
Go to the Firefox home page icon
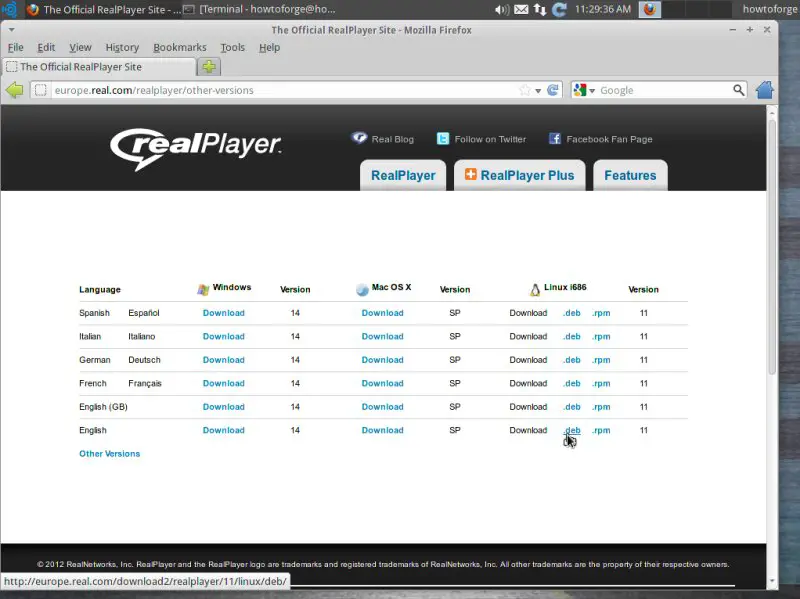pyautogui.click(x=764, y=90)
